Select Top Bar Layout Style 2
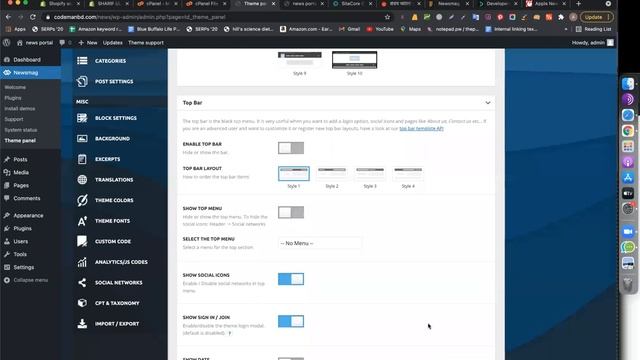This screenshot has width=640, height=360. (x=332, y=173)
